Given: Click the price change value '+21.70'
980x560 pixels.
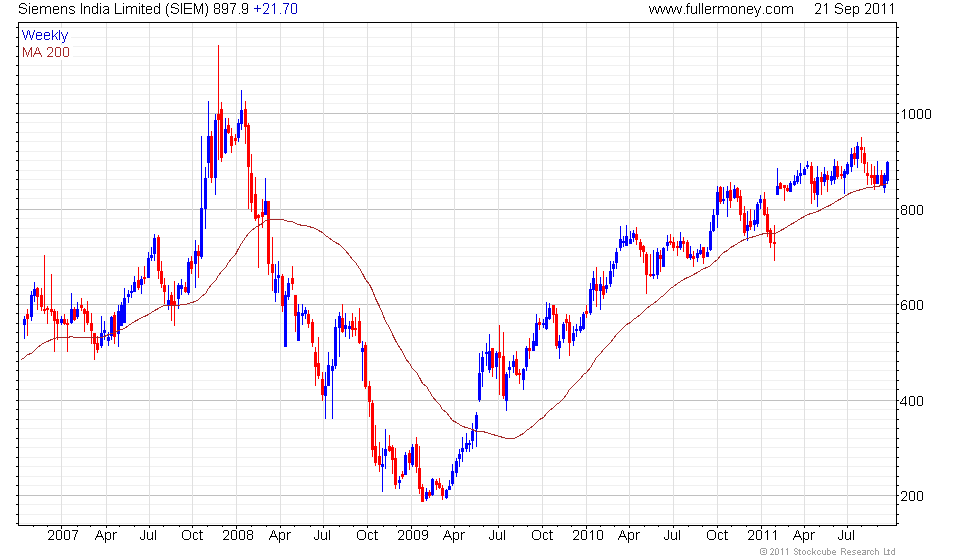Looking at the screenshot, I should point(276,9).
